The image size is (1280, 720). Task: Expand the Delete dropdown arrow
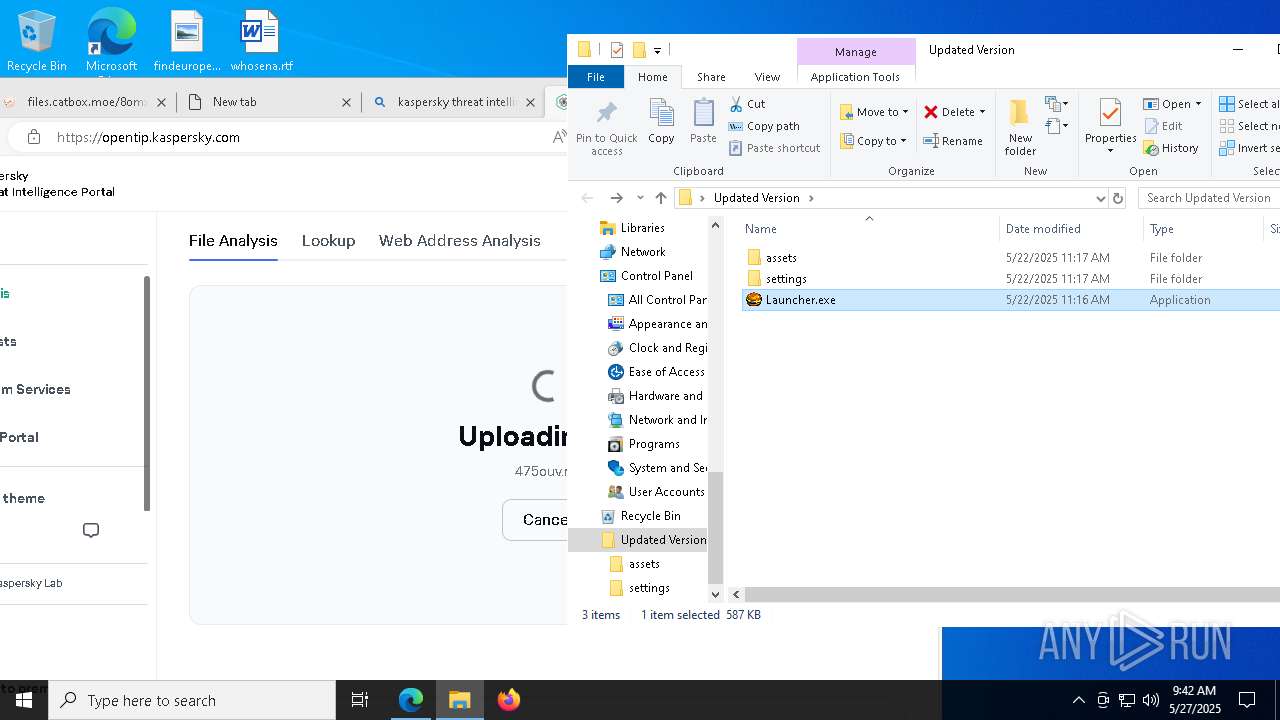(982, 112)
